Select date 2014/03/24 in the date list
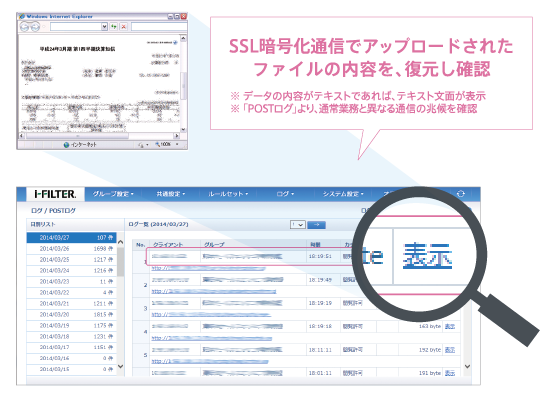 coord(72,270)
